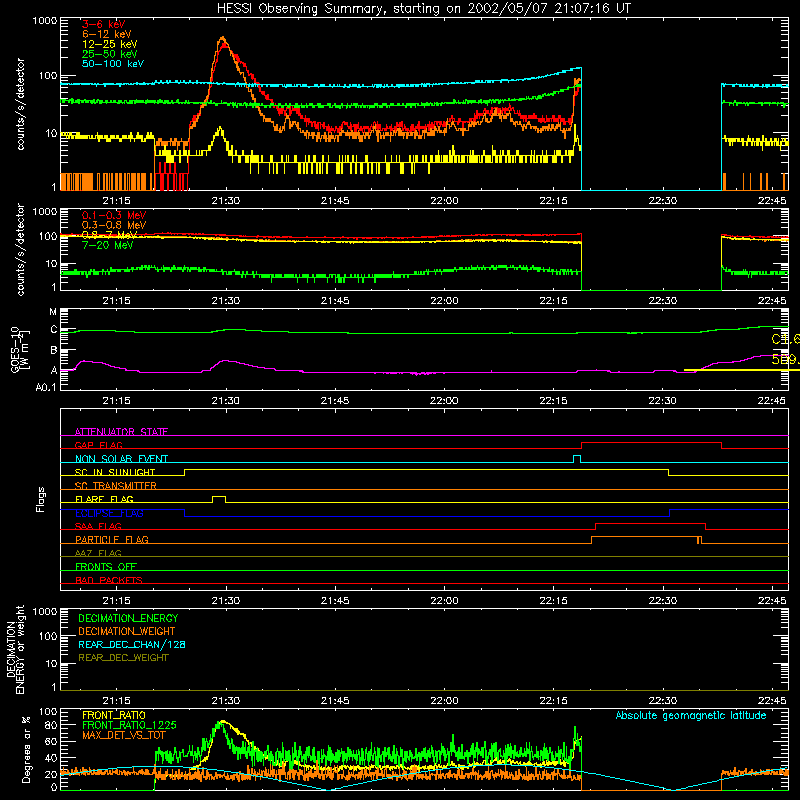Click the REAR_DEC_WEIGHT legend label
The image size is (800, 800).
click(123, 658)
